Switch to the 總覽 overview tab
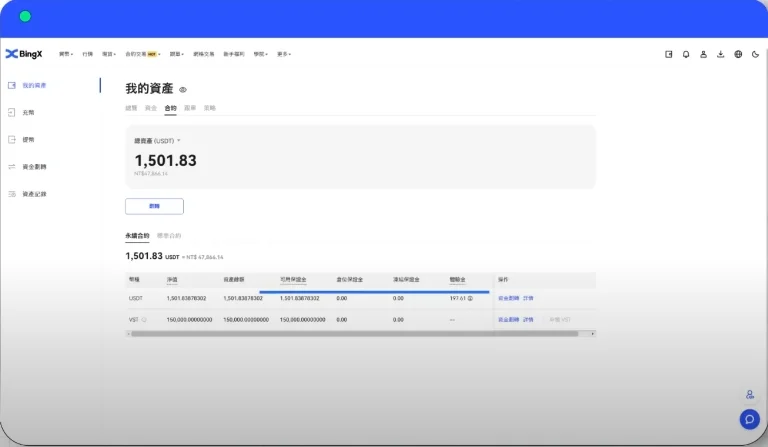768x447 pixels. pyautogui.click(x=131, y=108)
